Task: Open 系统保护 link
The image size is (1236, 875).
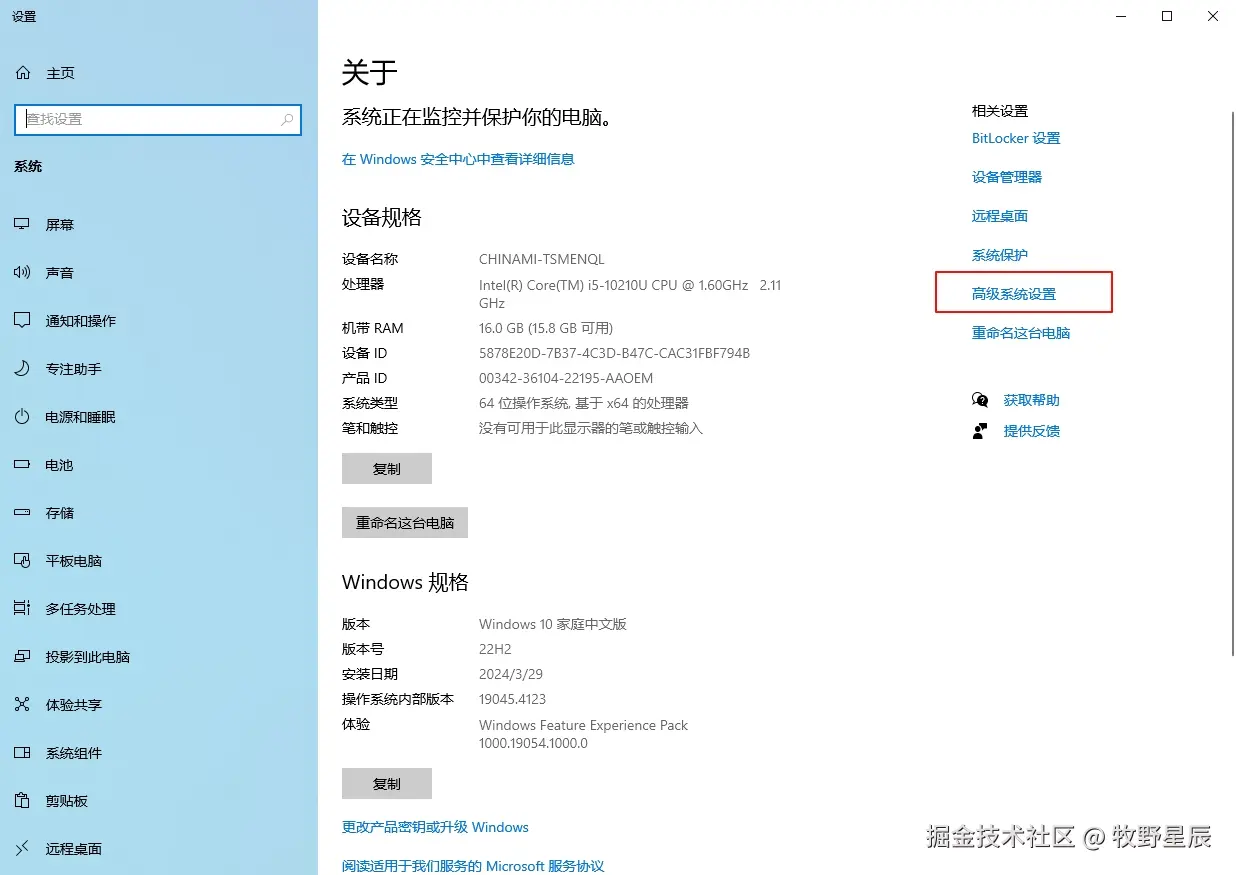Action: coord(1000,255)
